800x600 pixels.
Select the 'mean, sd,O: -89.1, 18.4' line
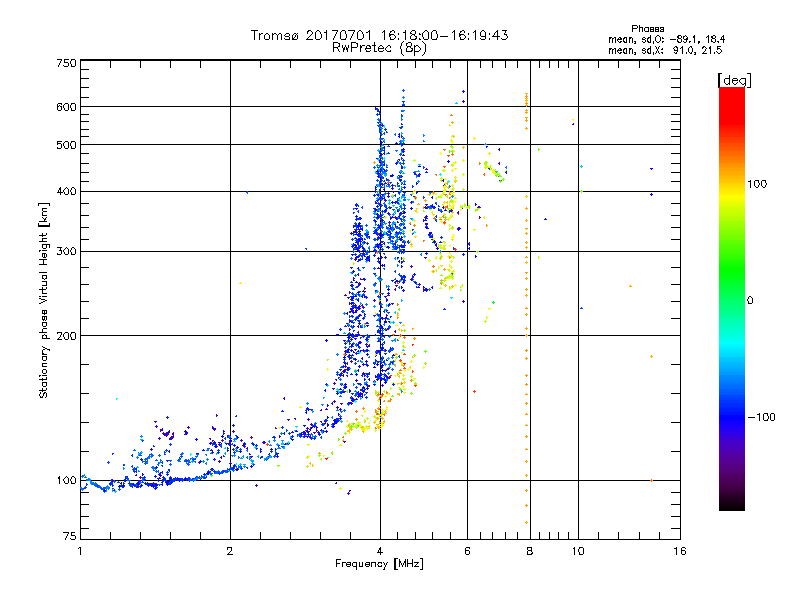(x=666, y=39)
